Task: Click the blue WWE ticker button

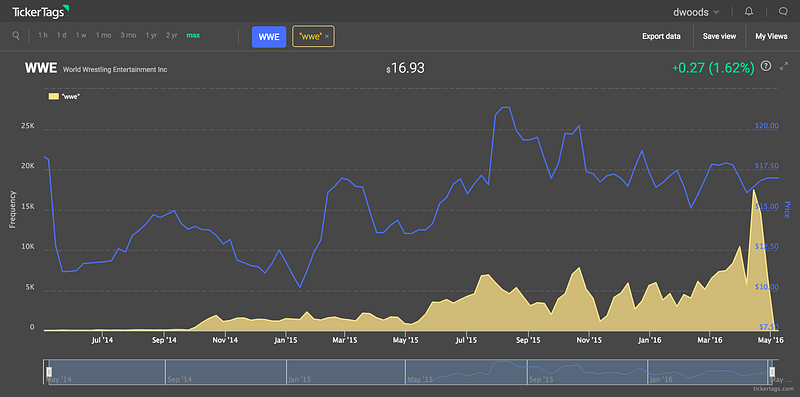Action: 269,37
